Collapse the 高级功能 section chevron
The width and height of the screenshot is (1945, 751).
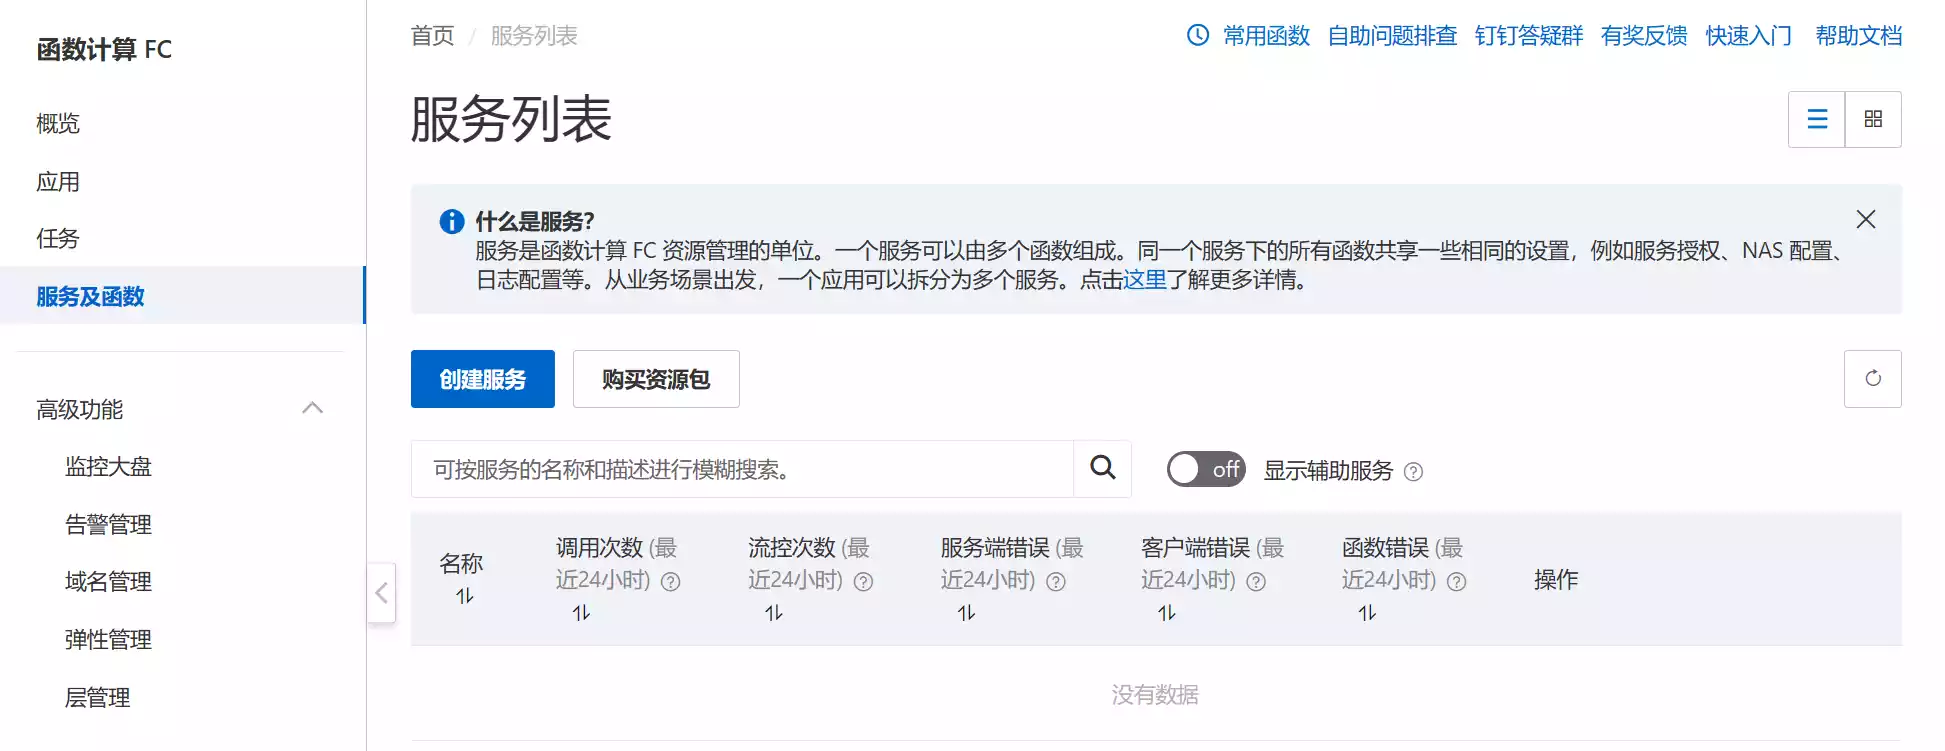[x=312, y=408]
